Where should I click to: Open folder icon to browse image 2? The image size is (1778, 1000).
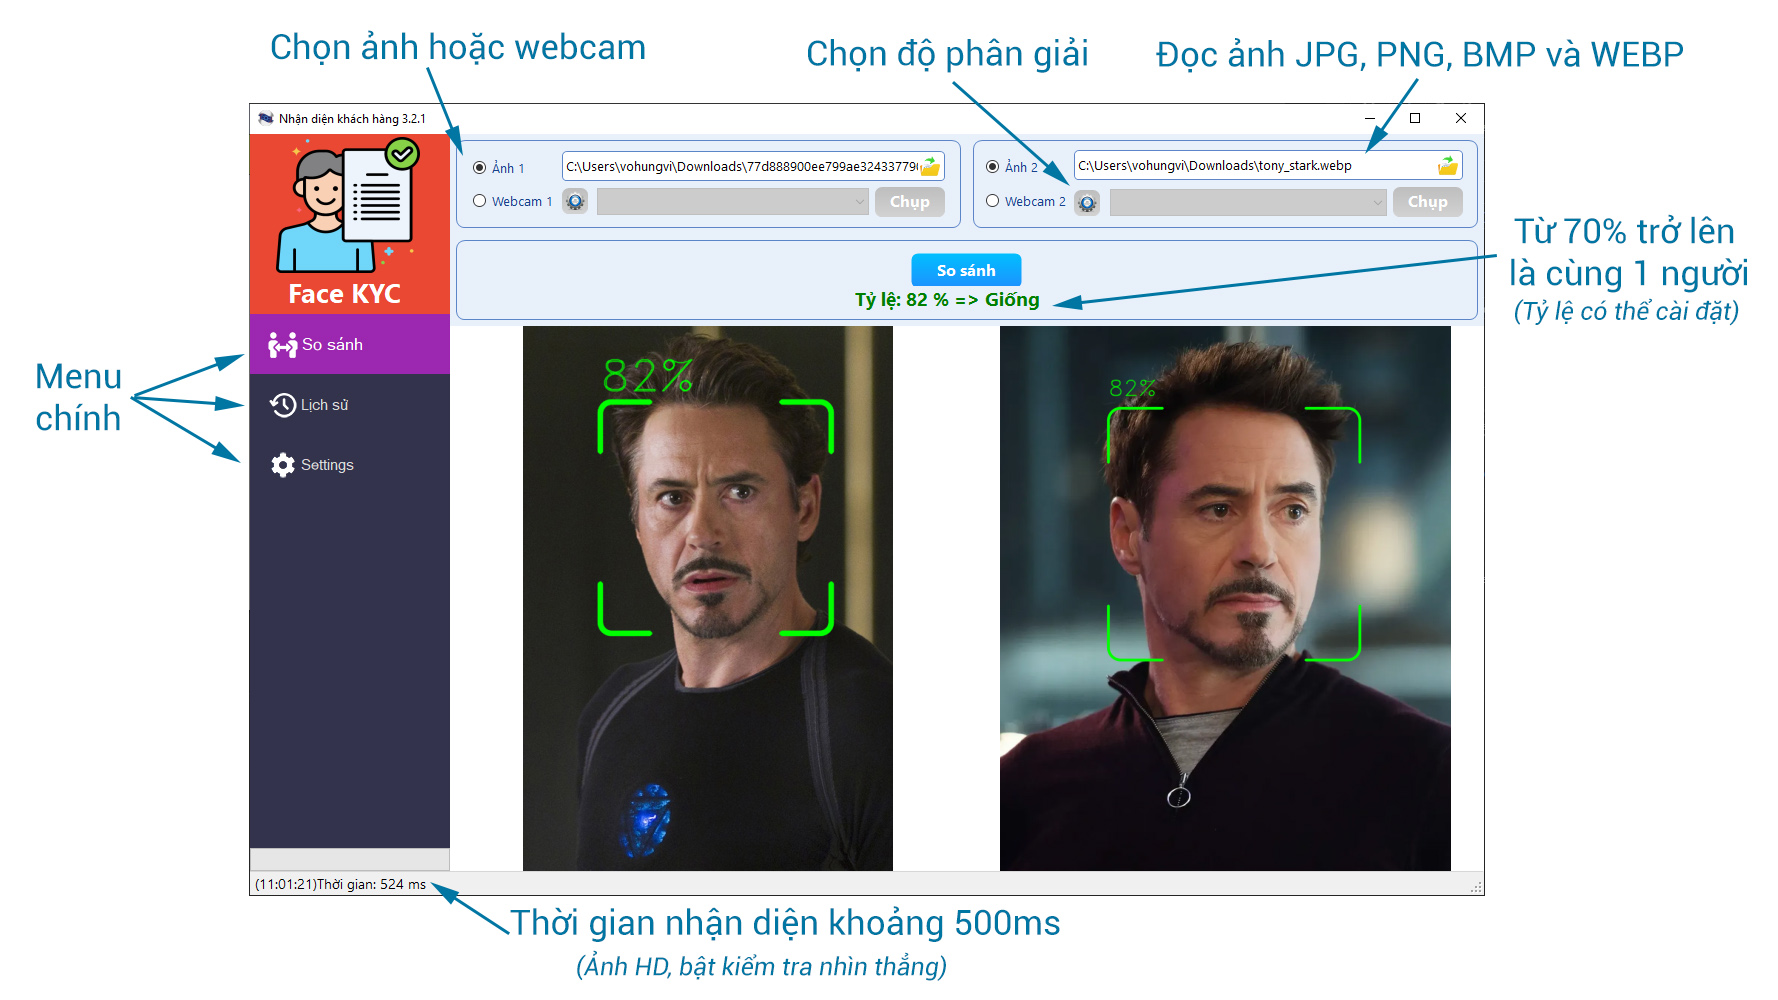(x=1448, y=165)
